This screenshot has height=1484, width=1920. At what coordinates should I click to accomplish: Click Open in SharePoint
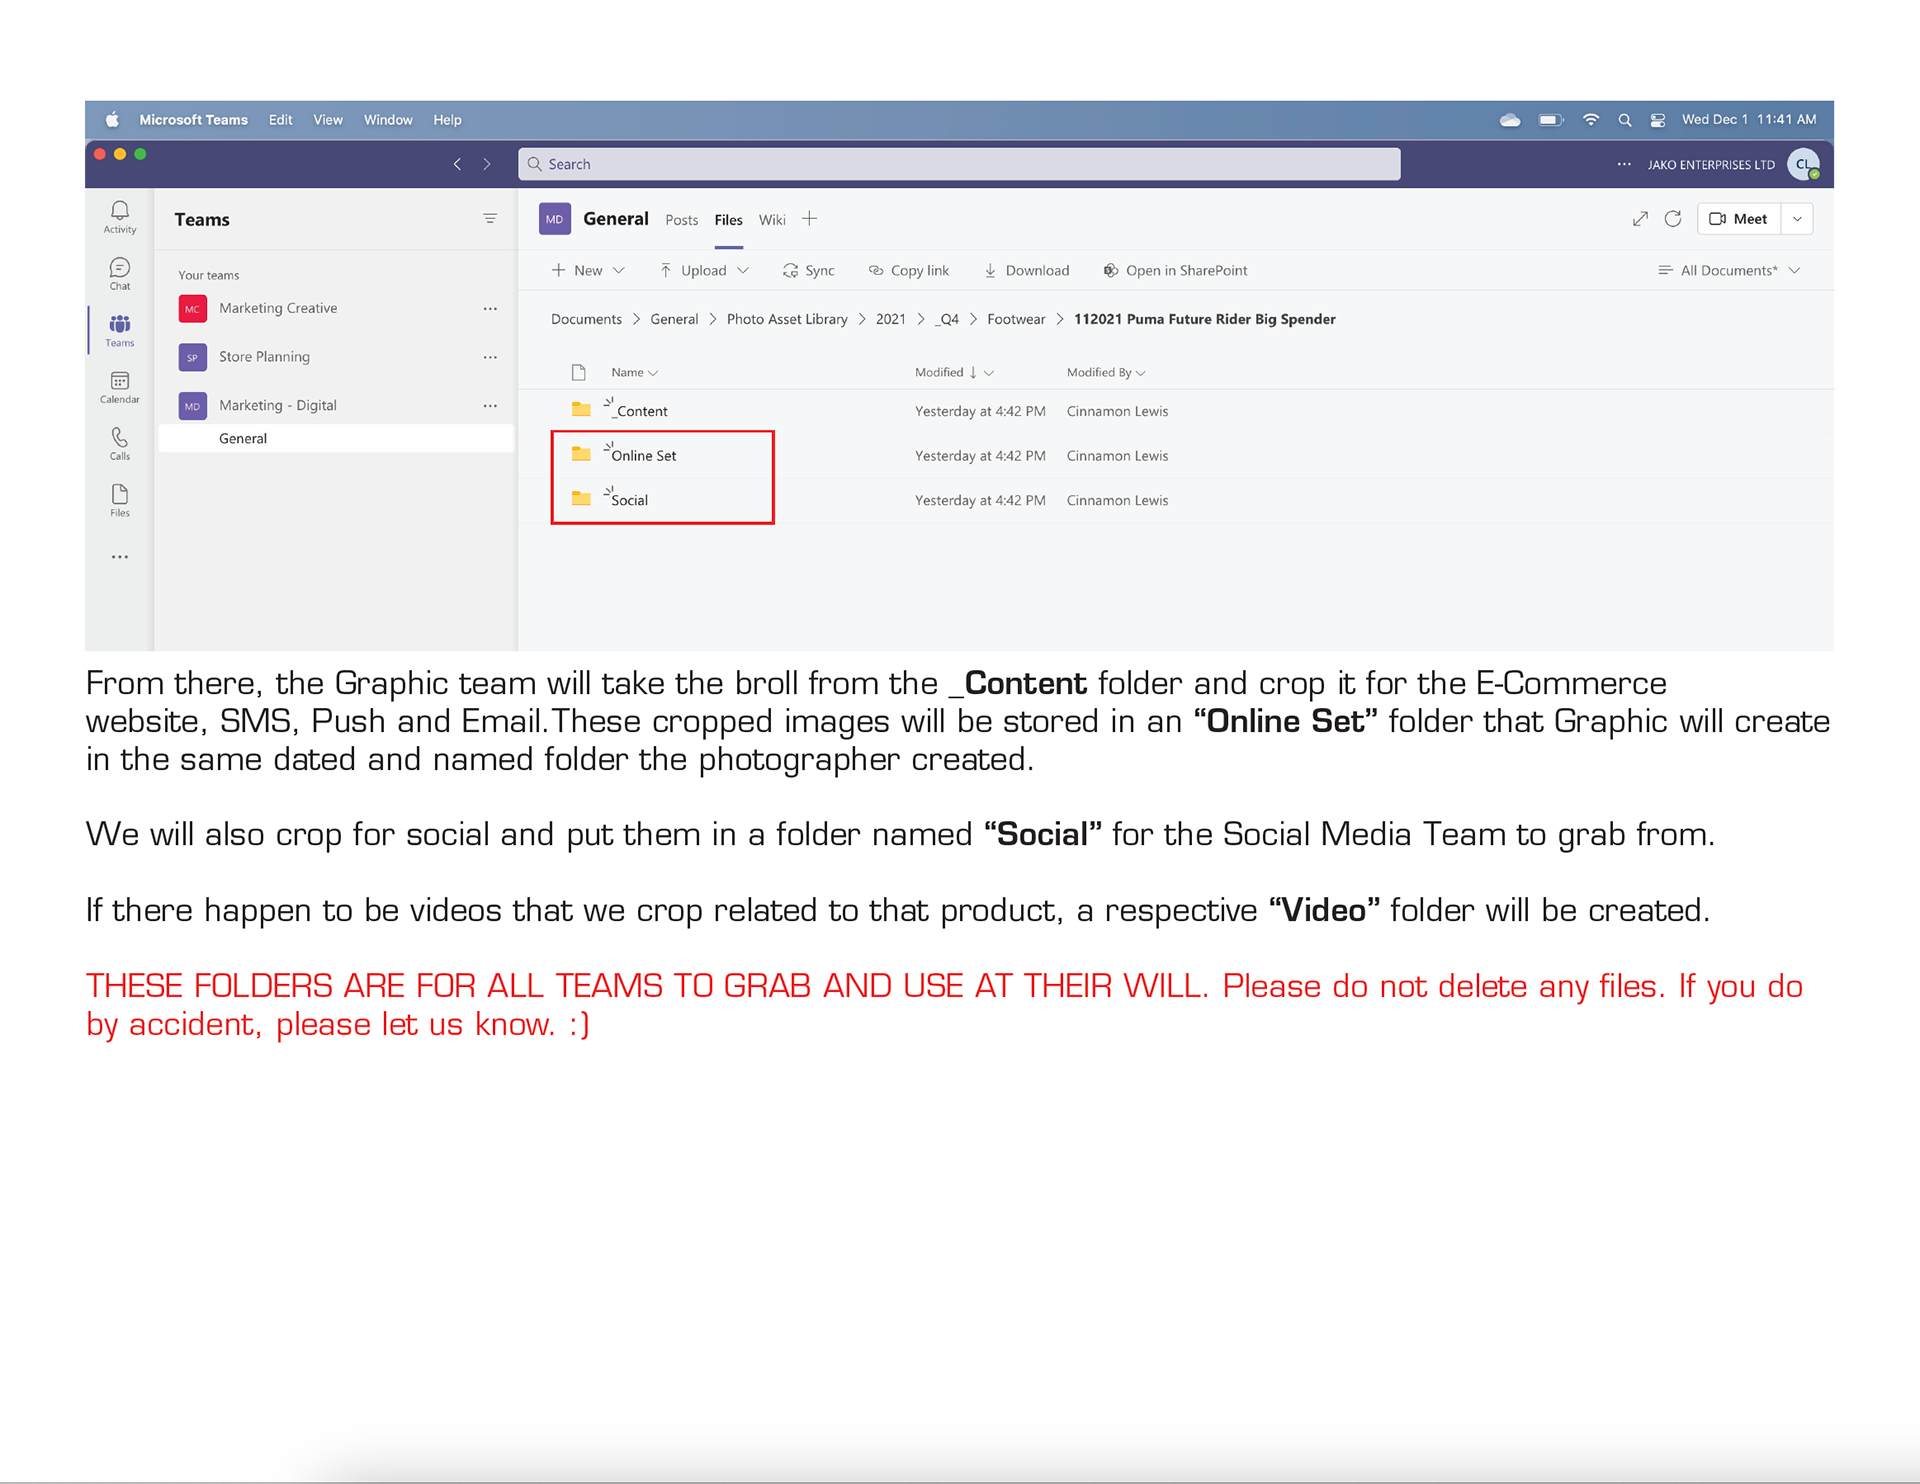pyautogui.click(x=1175, y=271)
